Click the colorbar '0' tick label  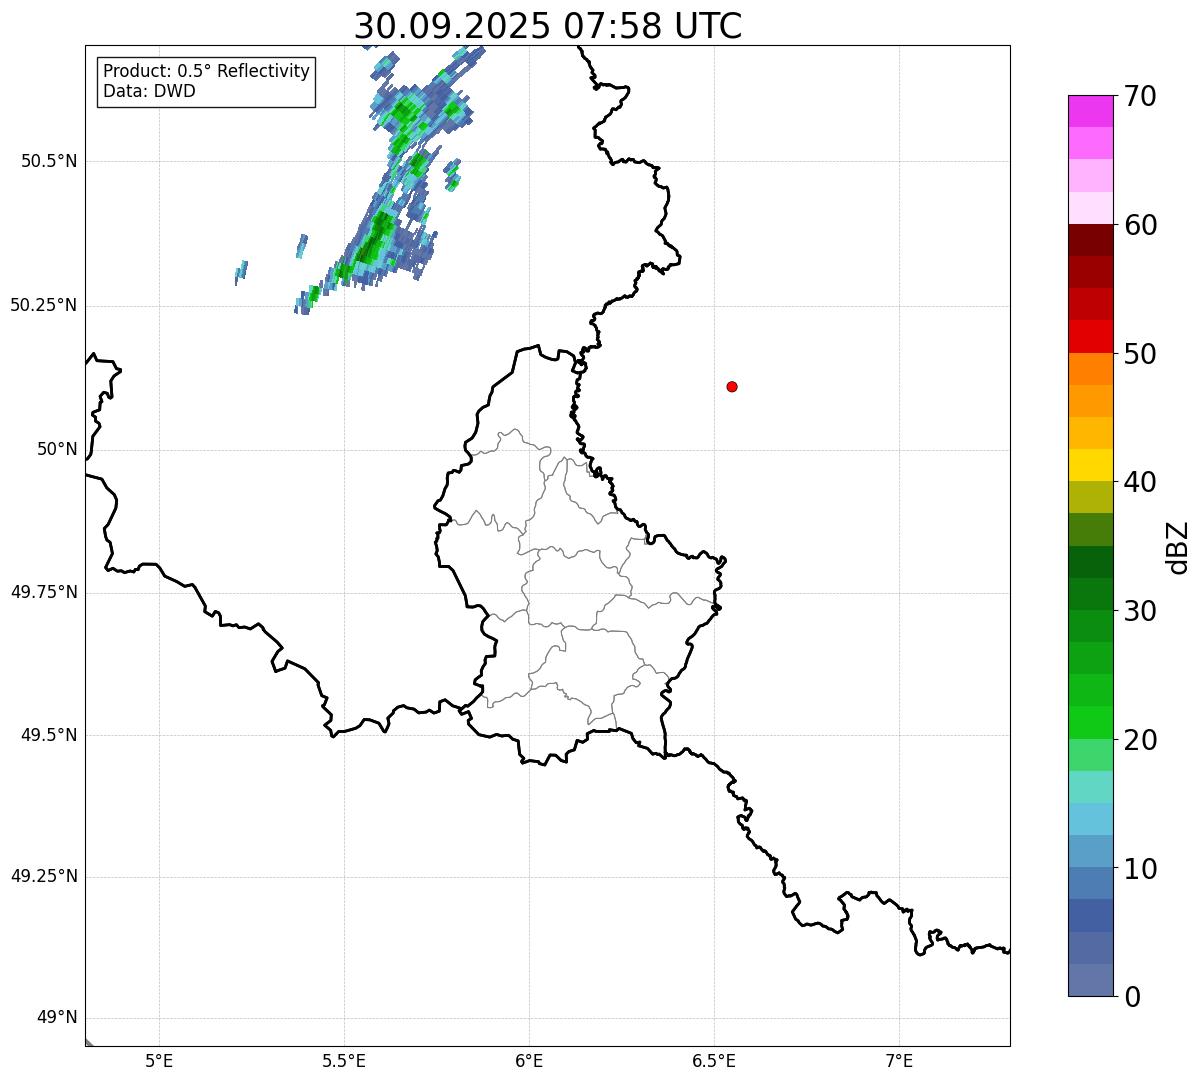click(1132, 997)
